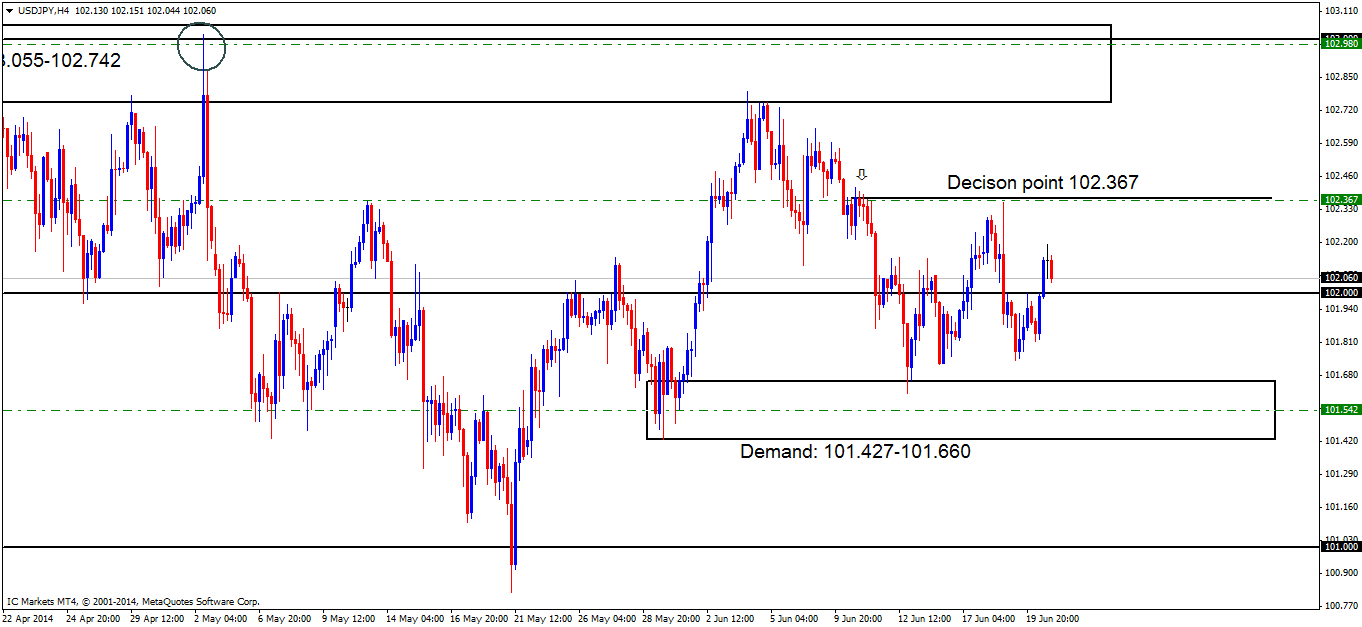Click the '9 Jun 20:00' time axis label
Image resolution: width=1362 pixels, height=627 pixels.
point(860,618)
